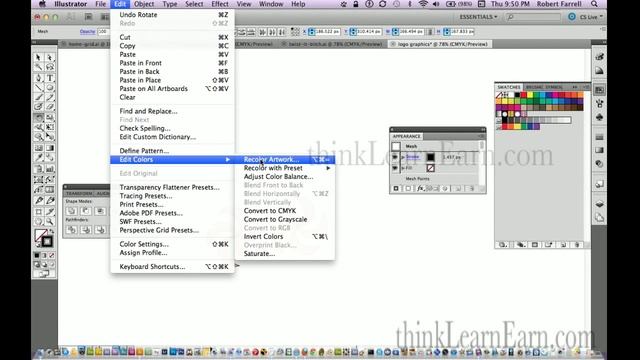
Task: Select the Pencil tool
Action: (49, 97)
